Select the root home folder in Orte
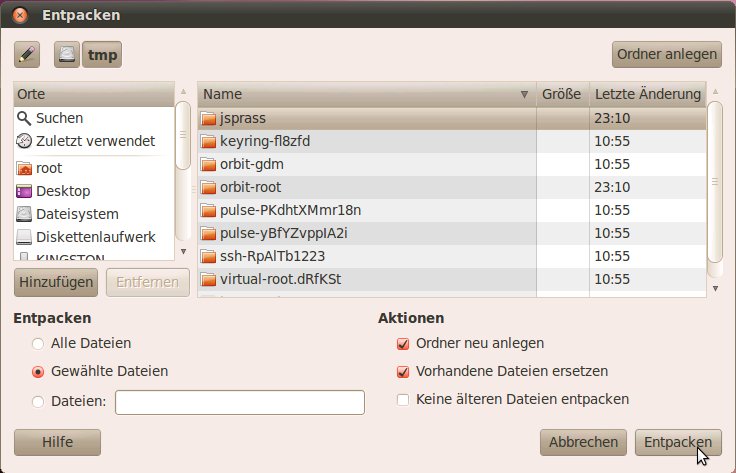The image size is (736, 473). pos(48,168)
